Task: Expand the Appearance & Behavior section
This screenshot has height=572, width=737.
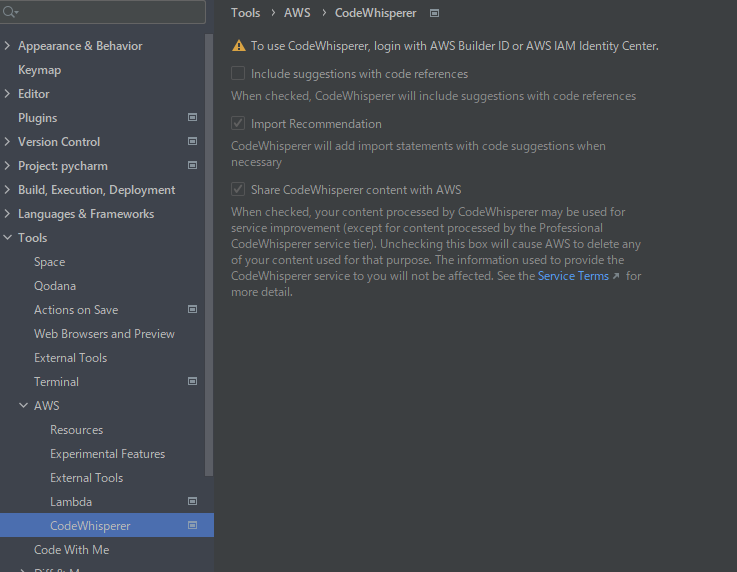Action: pos(8,46)
